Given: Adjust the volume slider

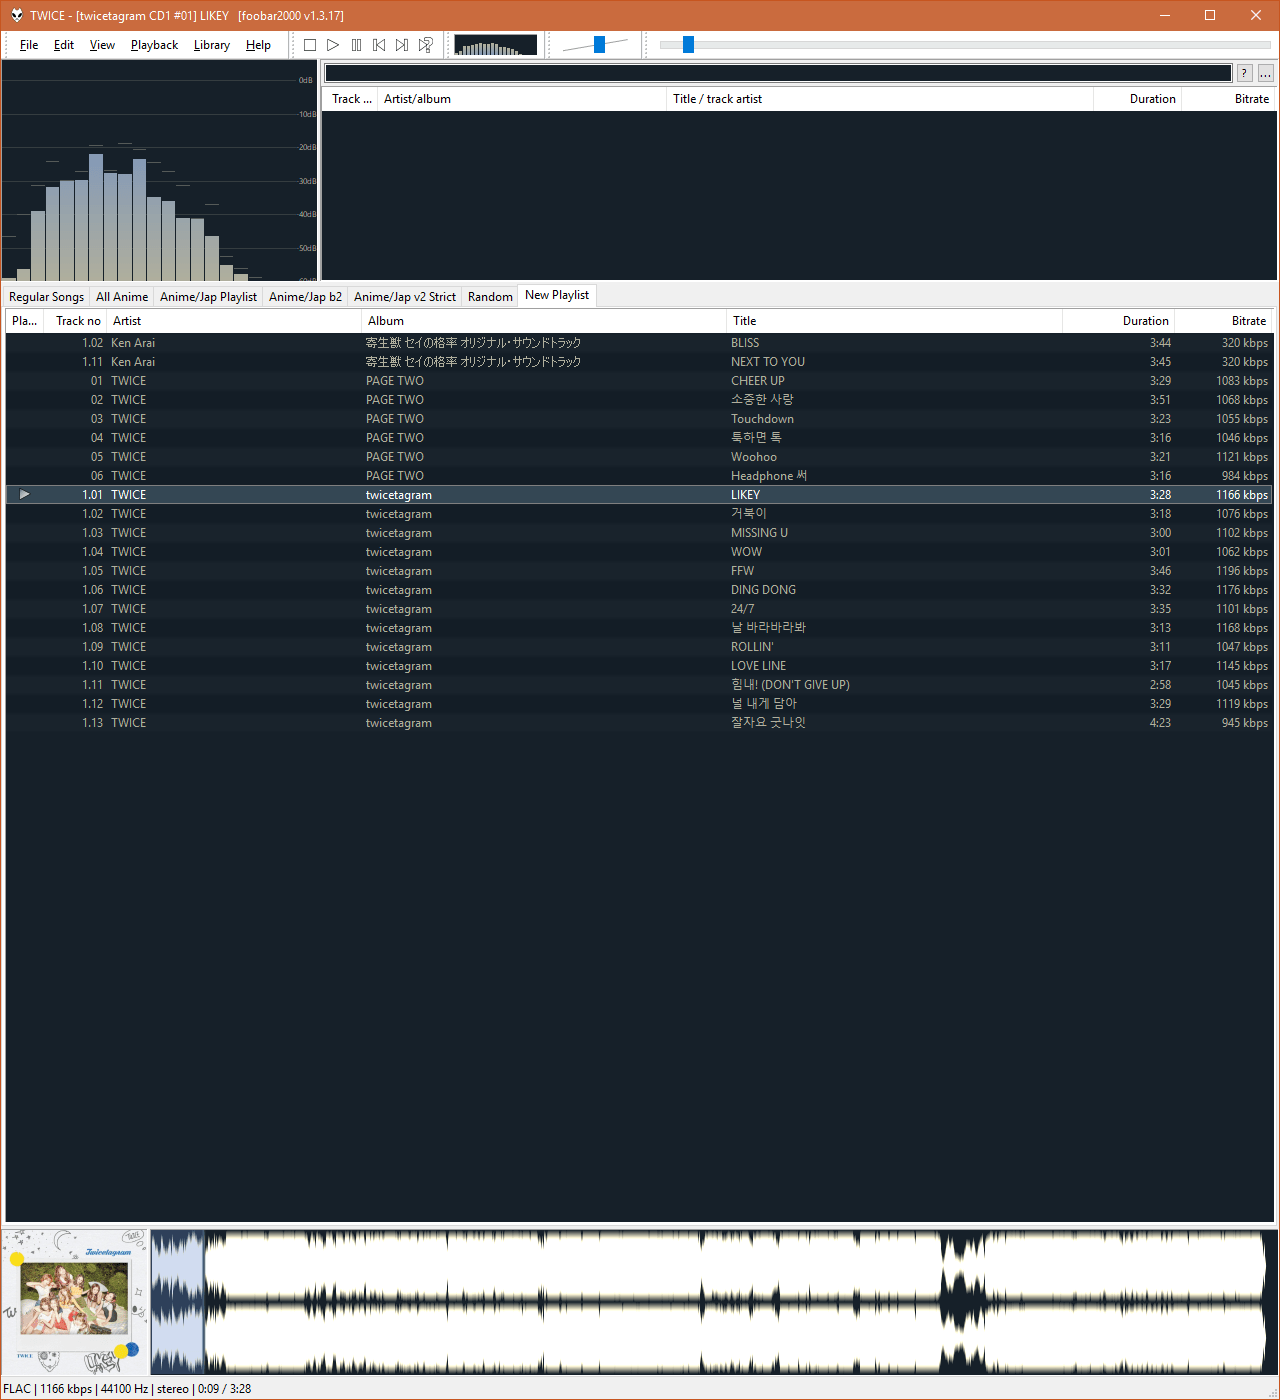Looking at the screenshot, I should point(600,44).
